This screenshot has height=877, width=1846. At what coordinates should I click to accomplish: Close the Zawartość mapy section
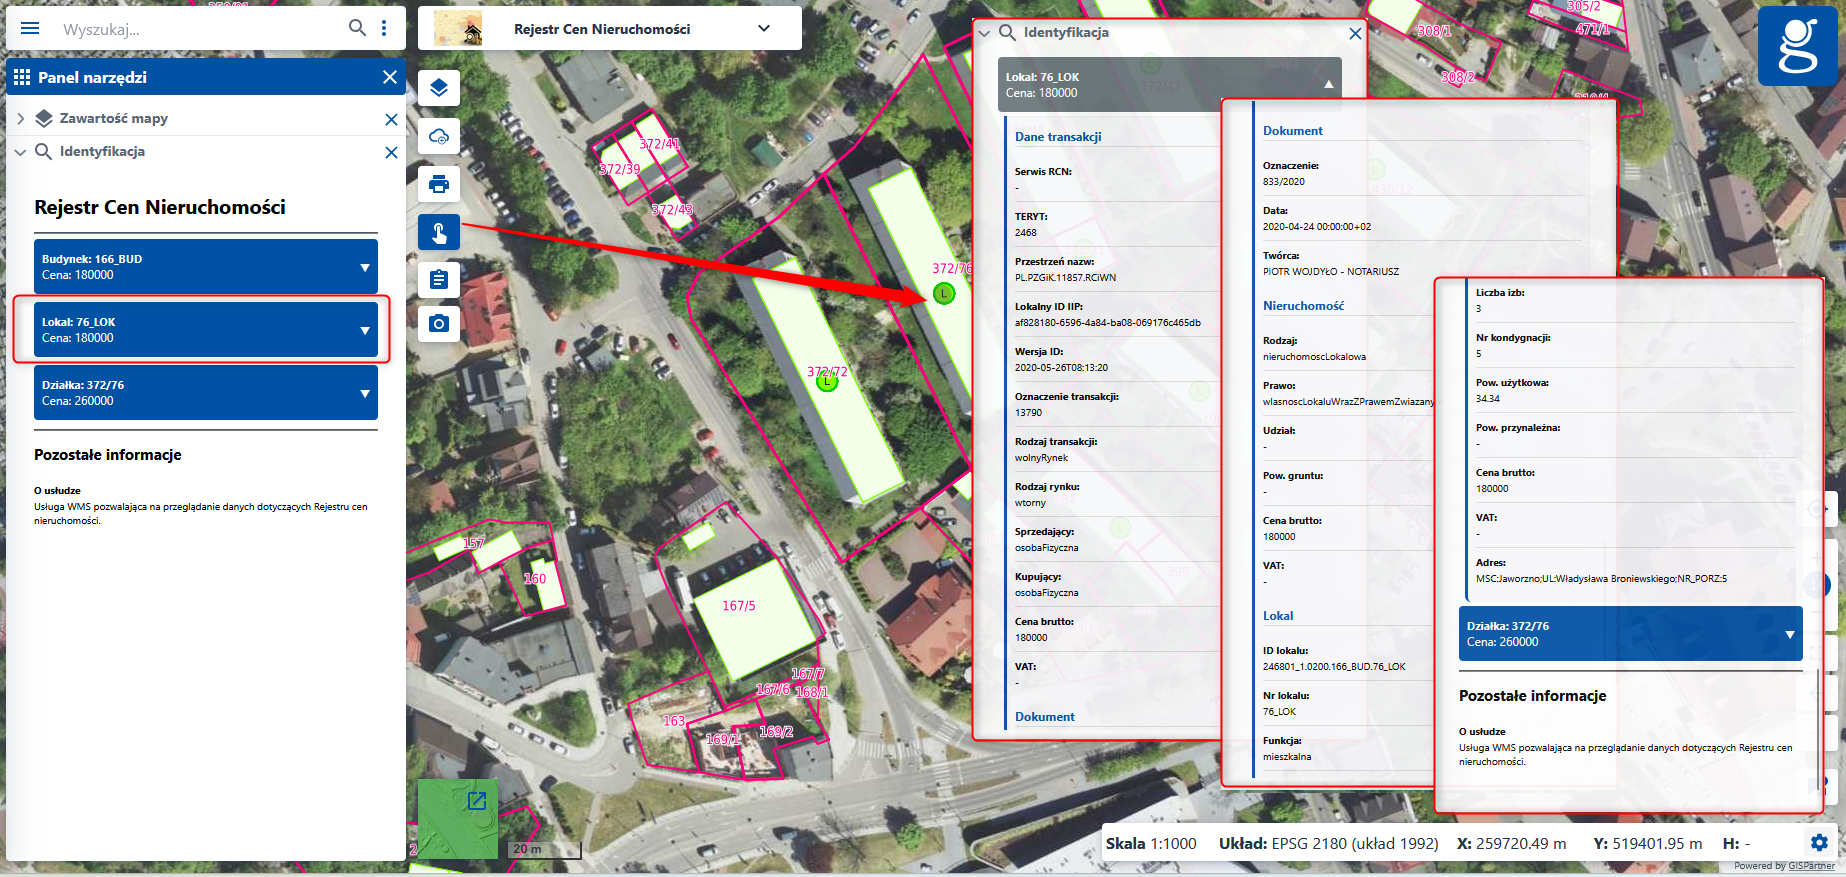pos(391,119)
